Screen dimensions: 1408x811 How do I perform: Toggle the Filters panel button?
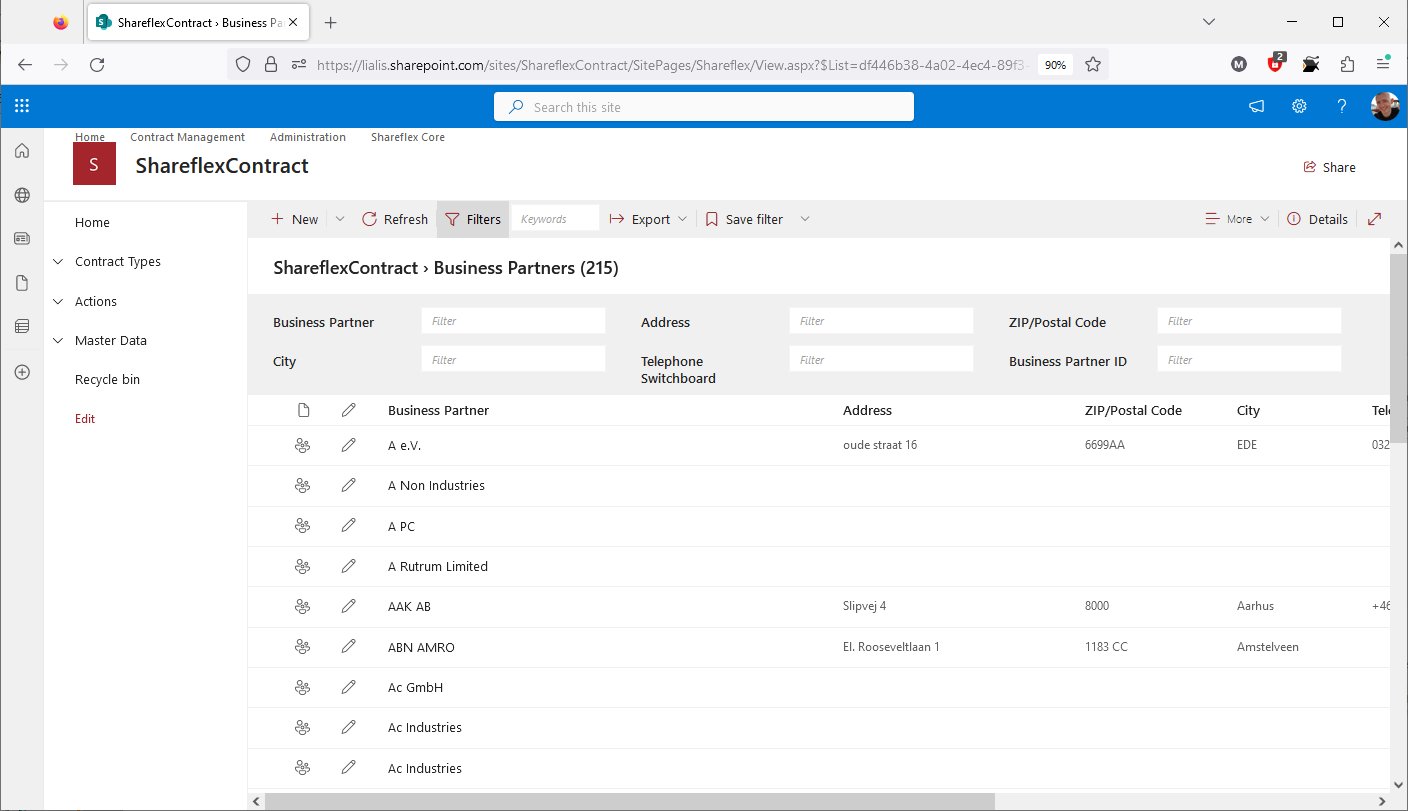tap(473, 219)
